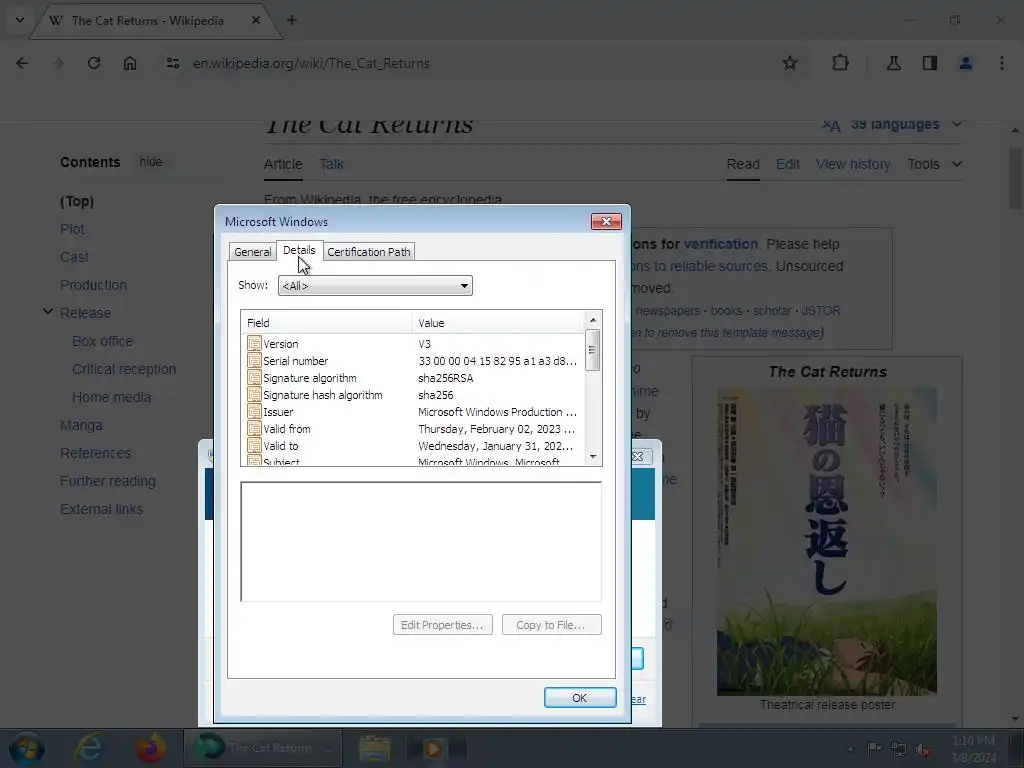Viewport: 1024px width, 768px height.
Task: Click the Valid from row icon
Action: [254, 428]
